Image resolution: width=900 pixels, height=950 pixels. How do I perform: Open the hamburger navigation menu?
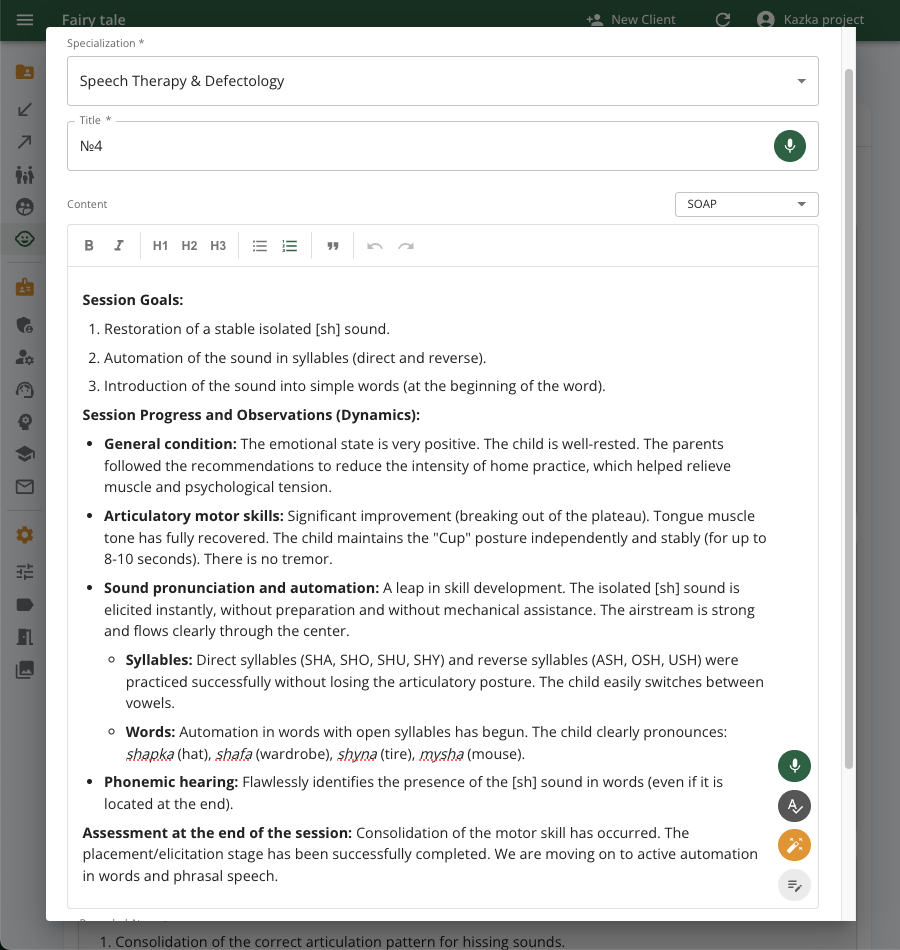click(x=24, y=19)
